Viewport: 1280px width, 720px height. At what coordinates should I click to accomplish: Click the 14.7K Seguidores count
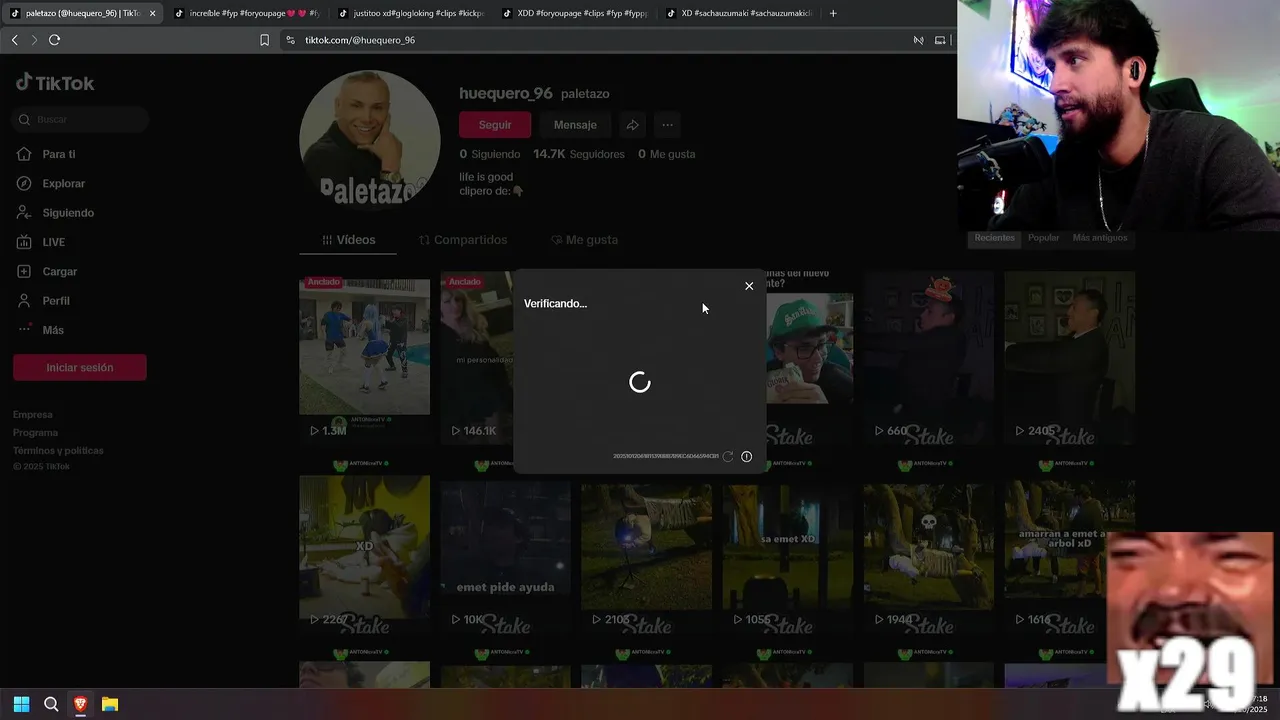coord(578,154)
